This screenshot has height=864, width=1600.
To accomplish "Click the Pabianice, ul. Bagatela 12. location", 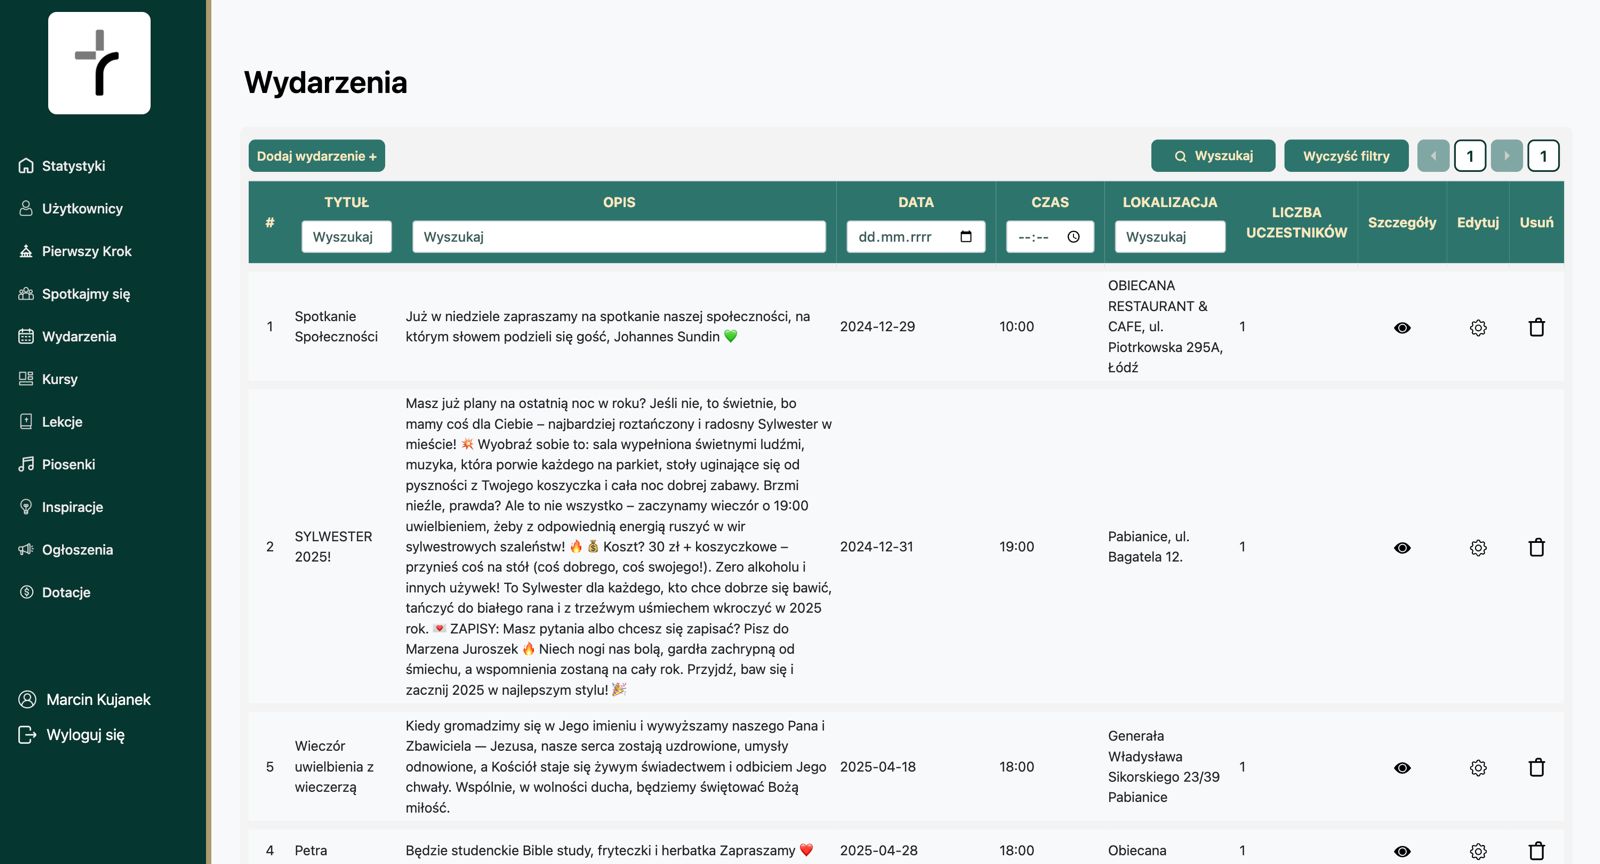I will tap(1148, 546).
